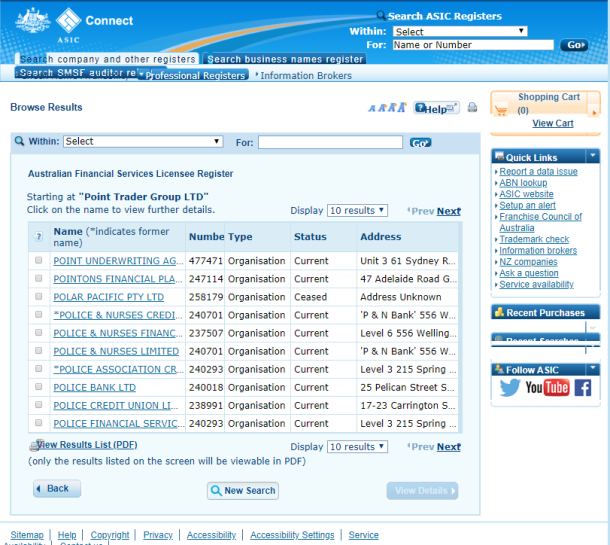Tick checkbox for POINTONS FINANCIAL PLA row
Viewport: 610px width, 545px height.
click(x=39, y=278)
